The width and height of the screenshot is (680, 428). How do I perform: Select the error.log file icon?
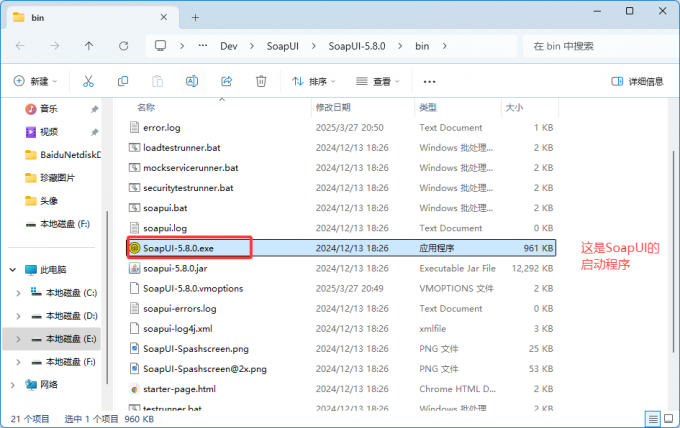tap(134, 127)
